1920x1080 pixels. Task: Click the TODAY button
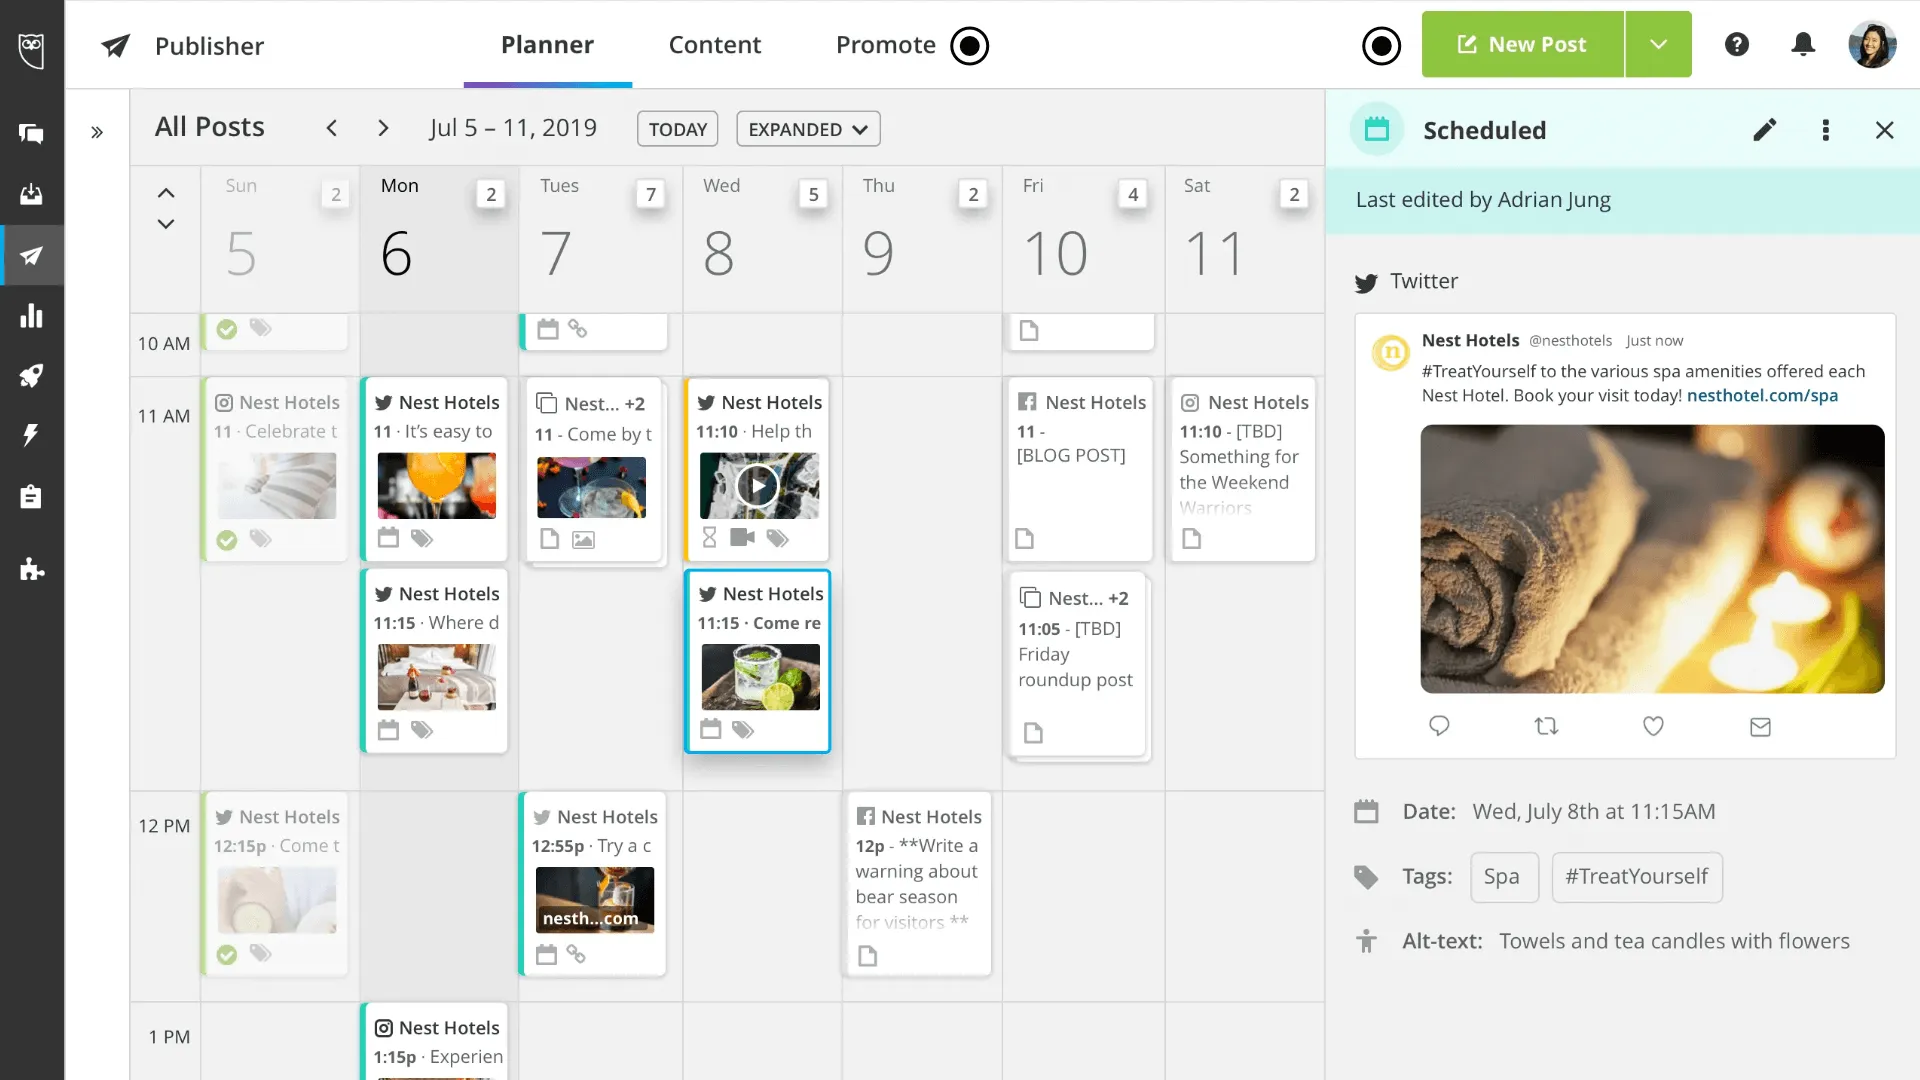tap(677, 129)
